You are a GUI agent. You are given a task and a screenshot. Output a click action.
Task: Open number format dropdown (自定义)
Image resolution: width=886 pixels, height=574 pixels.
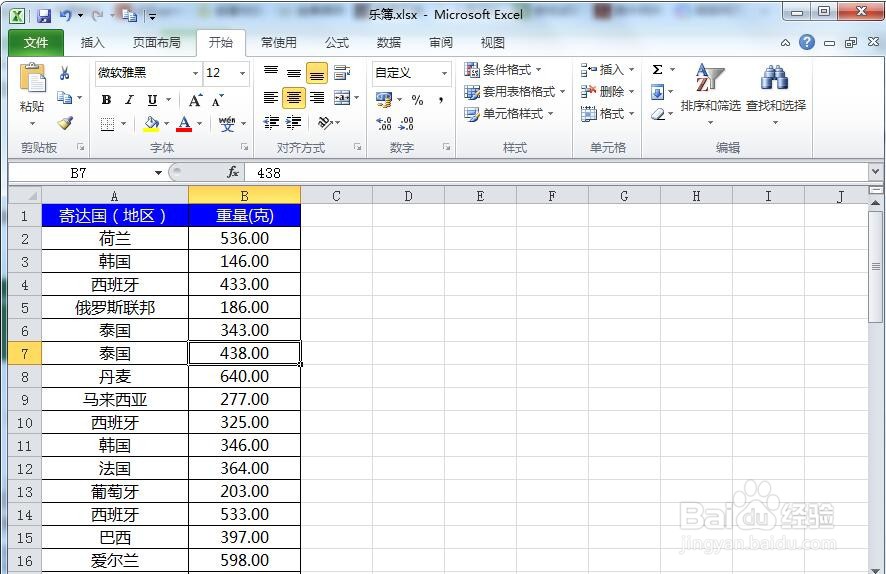click(445, 73)
